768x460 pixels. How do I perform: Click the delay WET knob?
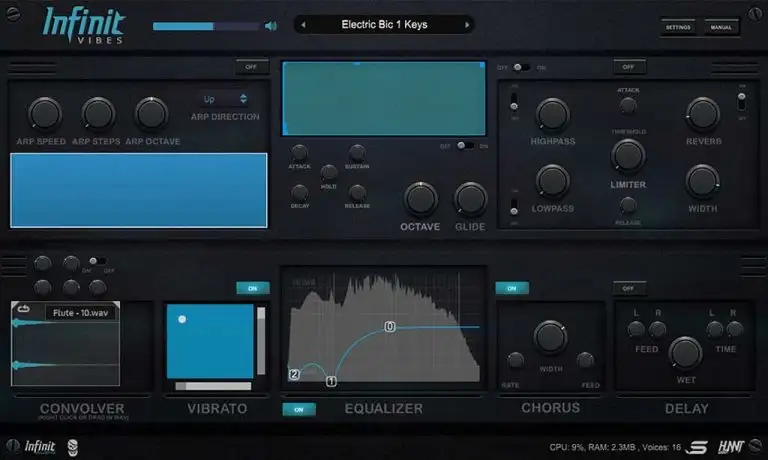(x=685, y=353)
